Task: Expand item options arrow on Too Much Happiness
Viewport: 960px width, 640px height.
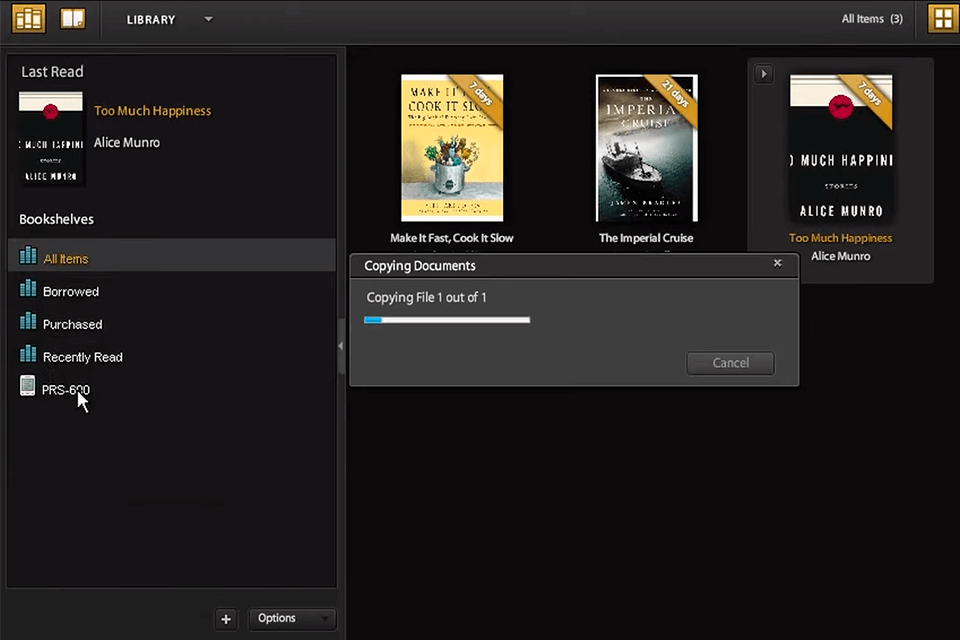Action: point(763,74)
